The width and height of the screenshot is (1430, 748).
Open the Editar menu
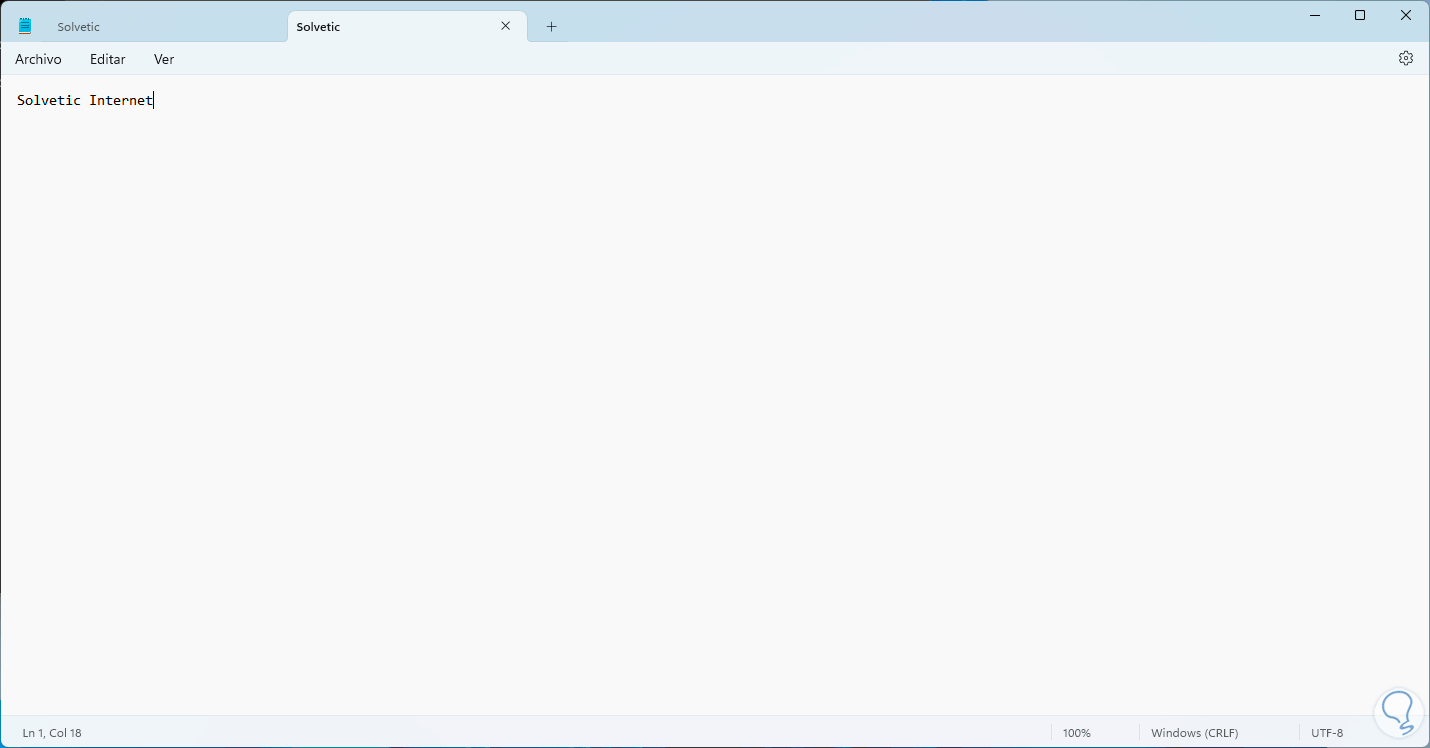(107, 59)
